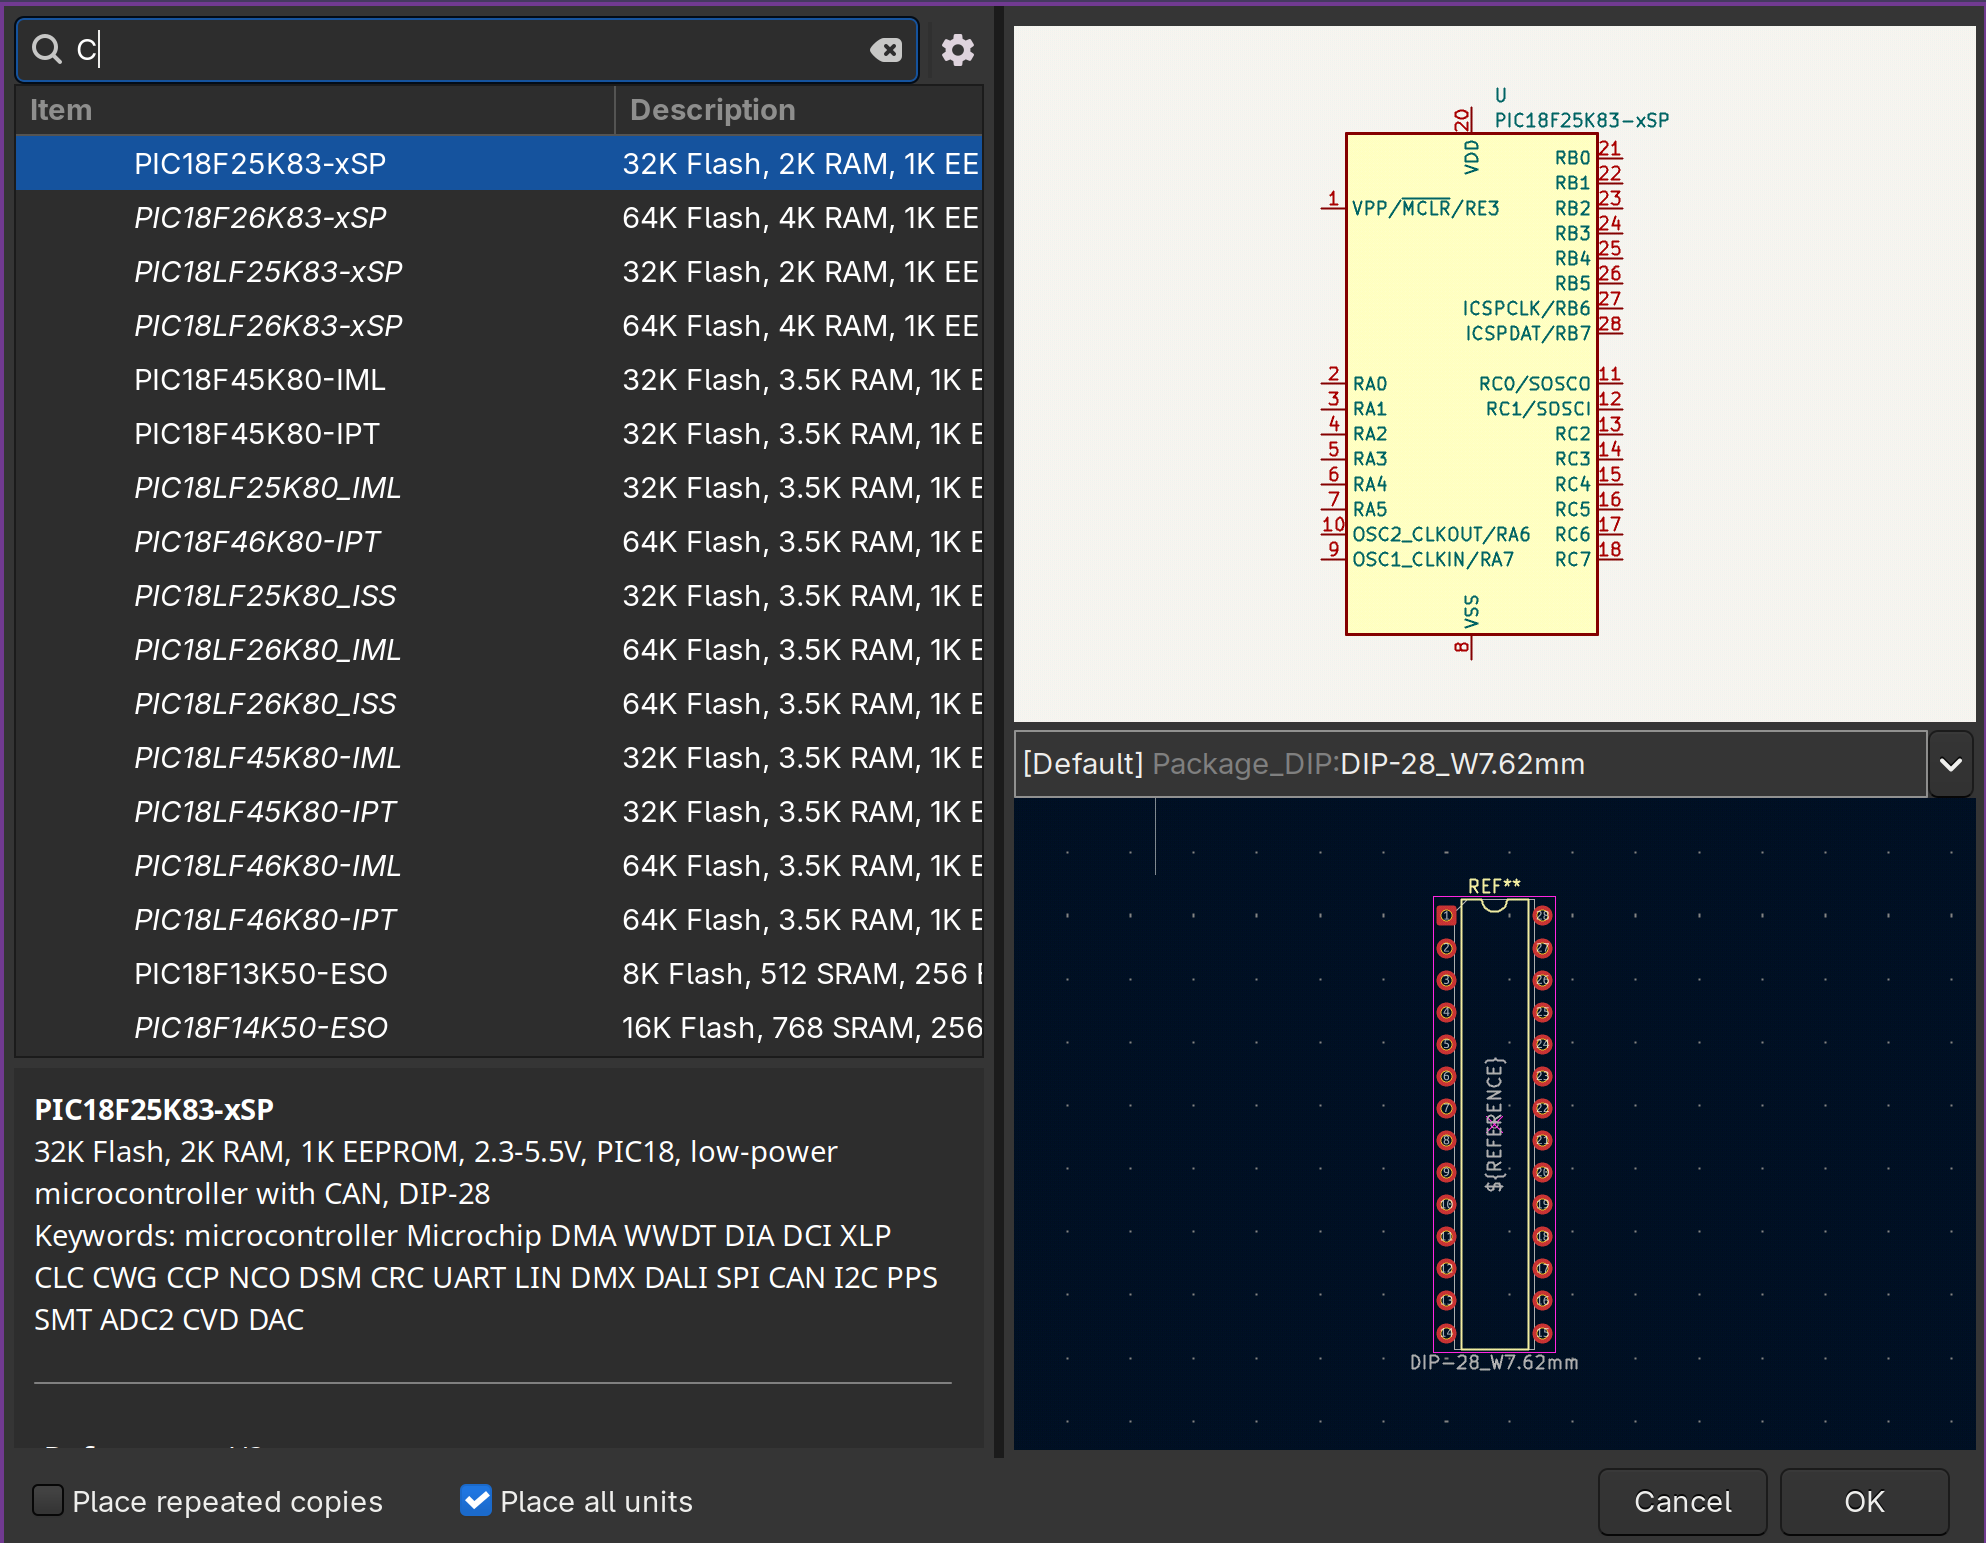Pick PIC18F45K80-IML symbol
Viewport: 1986px width, 1543px height.
[x=499, y=379]
